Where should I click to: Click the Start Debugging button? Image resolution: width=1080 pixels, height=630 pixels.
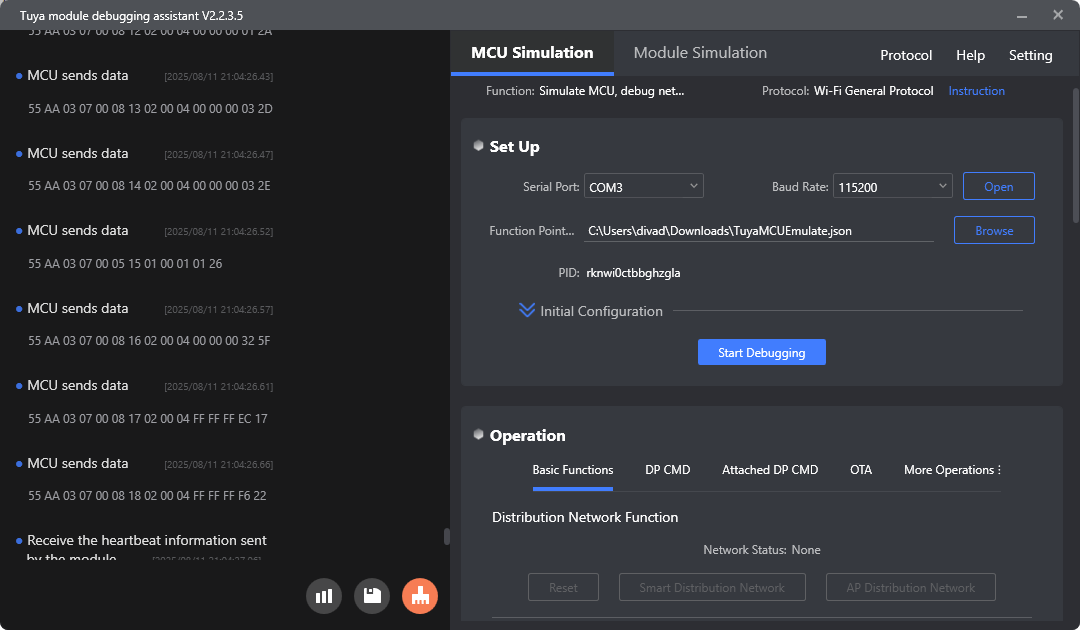pos(762,352)
